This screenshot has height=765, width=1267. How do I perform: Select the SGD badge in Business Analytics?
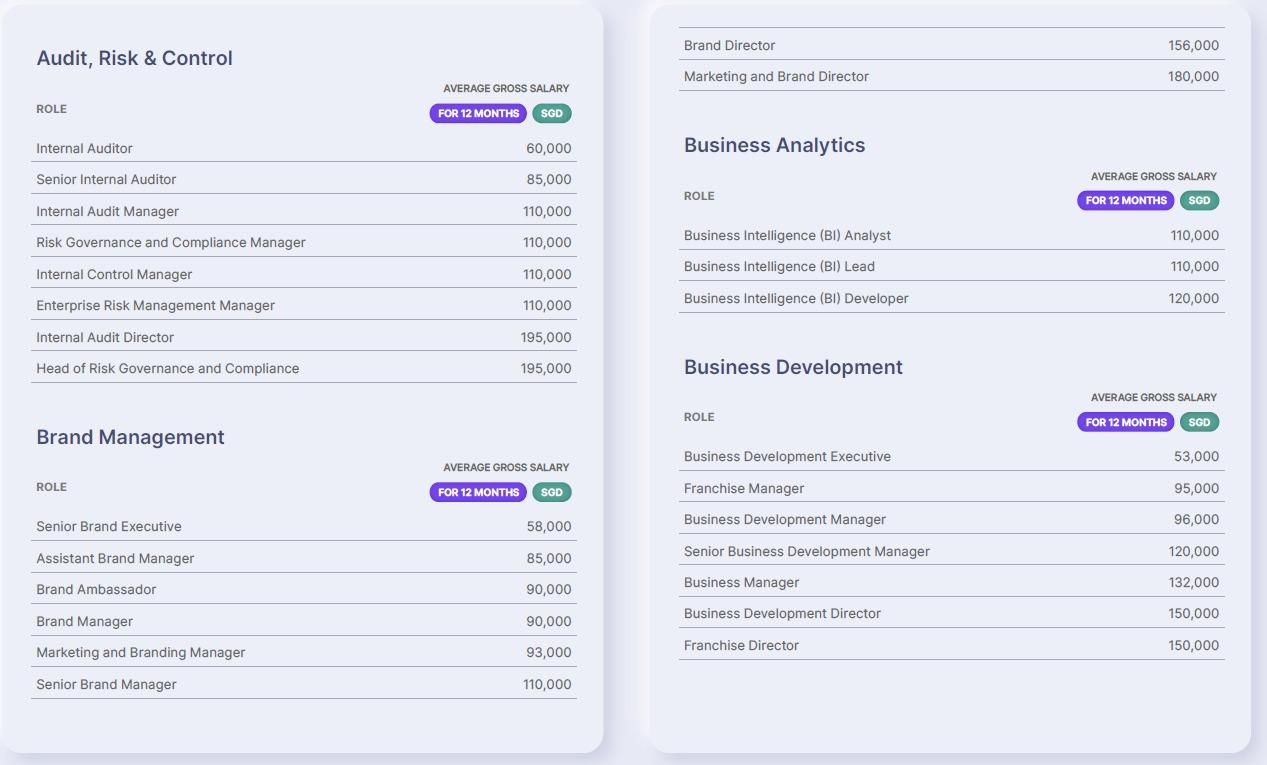point(1199,200)
